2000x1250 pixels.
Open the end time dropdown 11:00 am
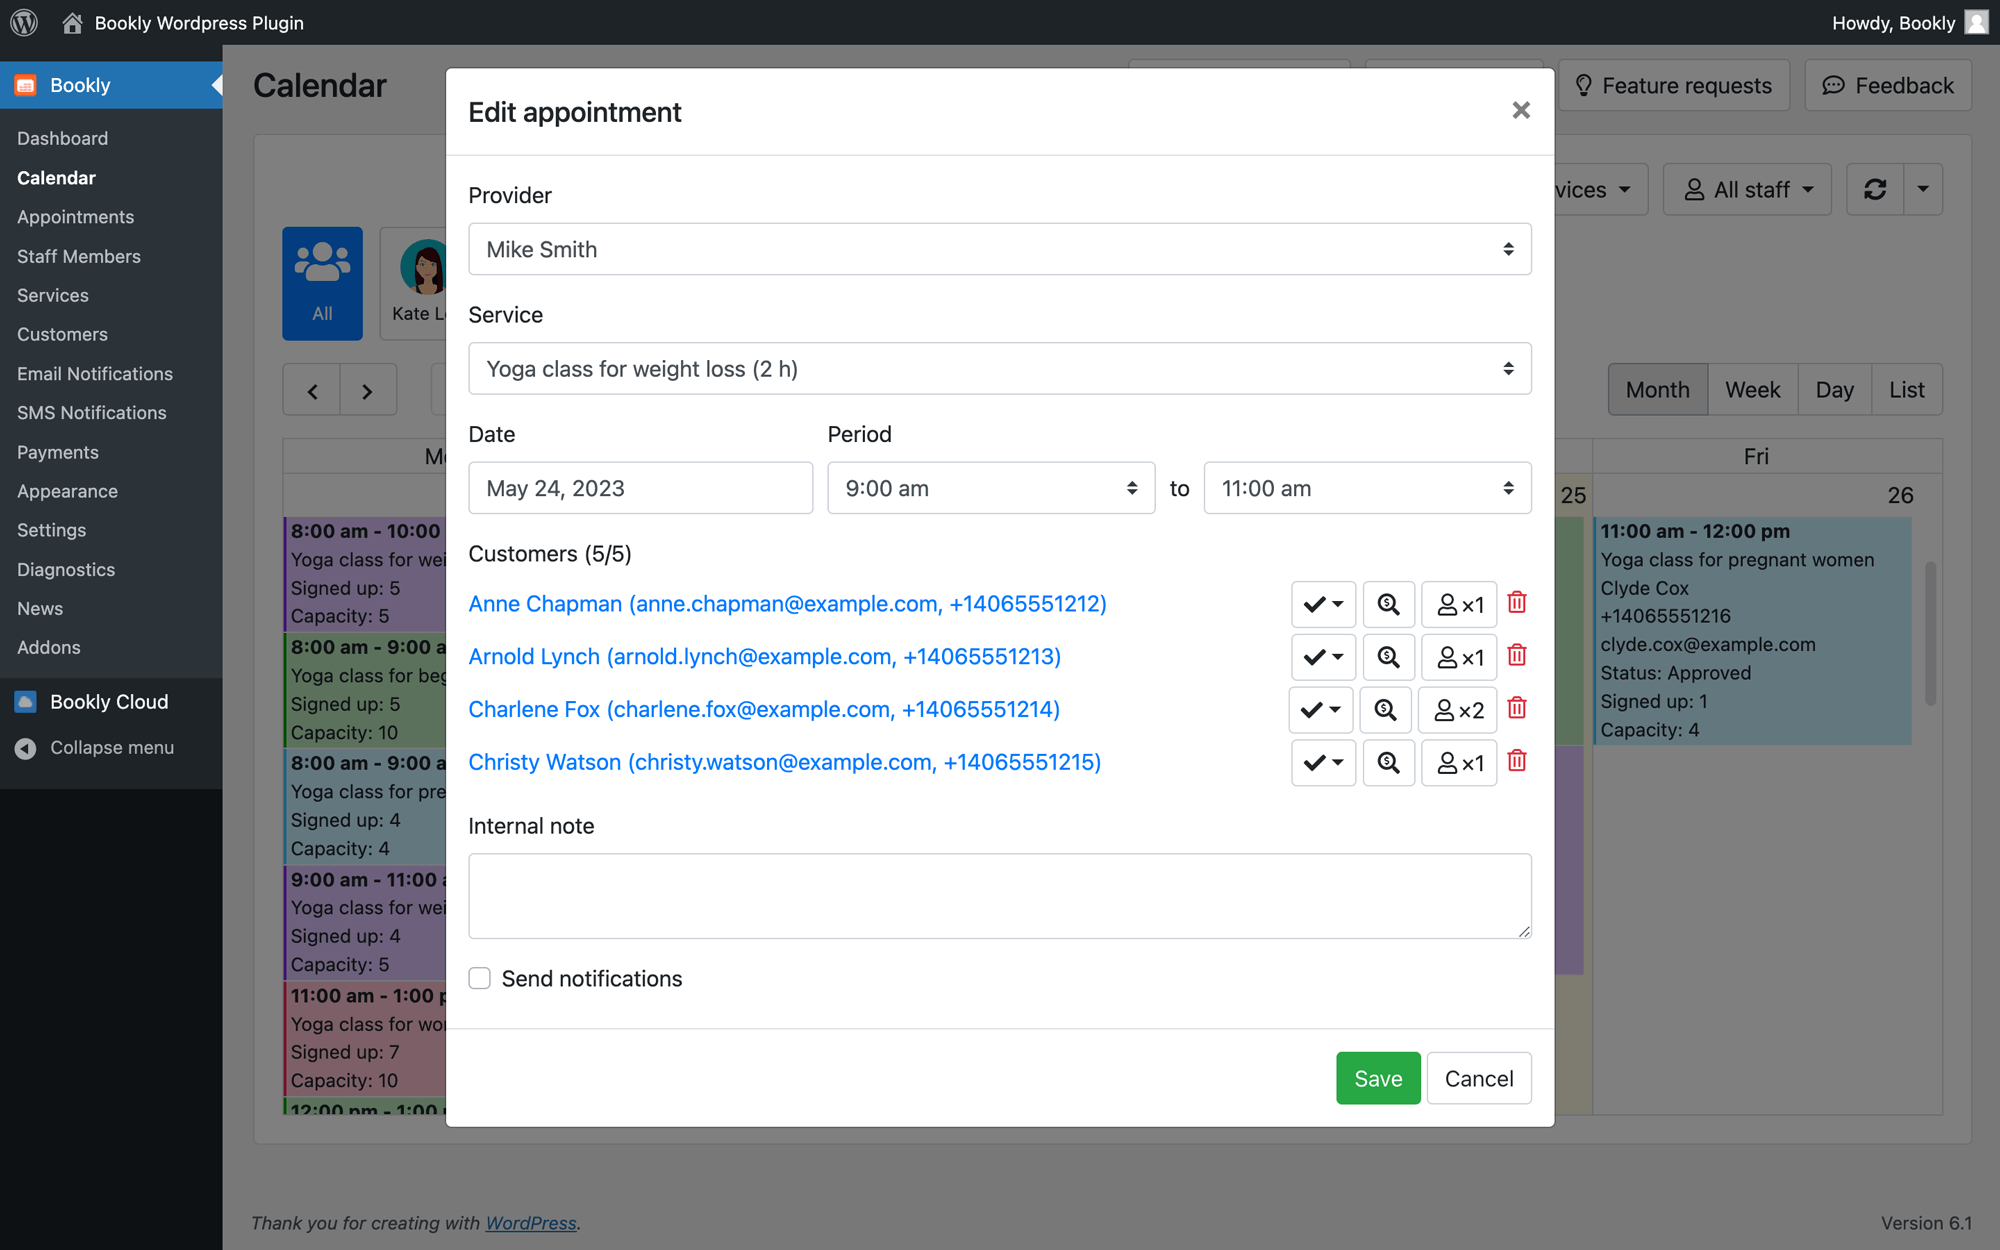(1367, 488)
